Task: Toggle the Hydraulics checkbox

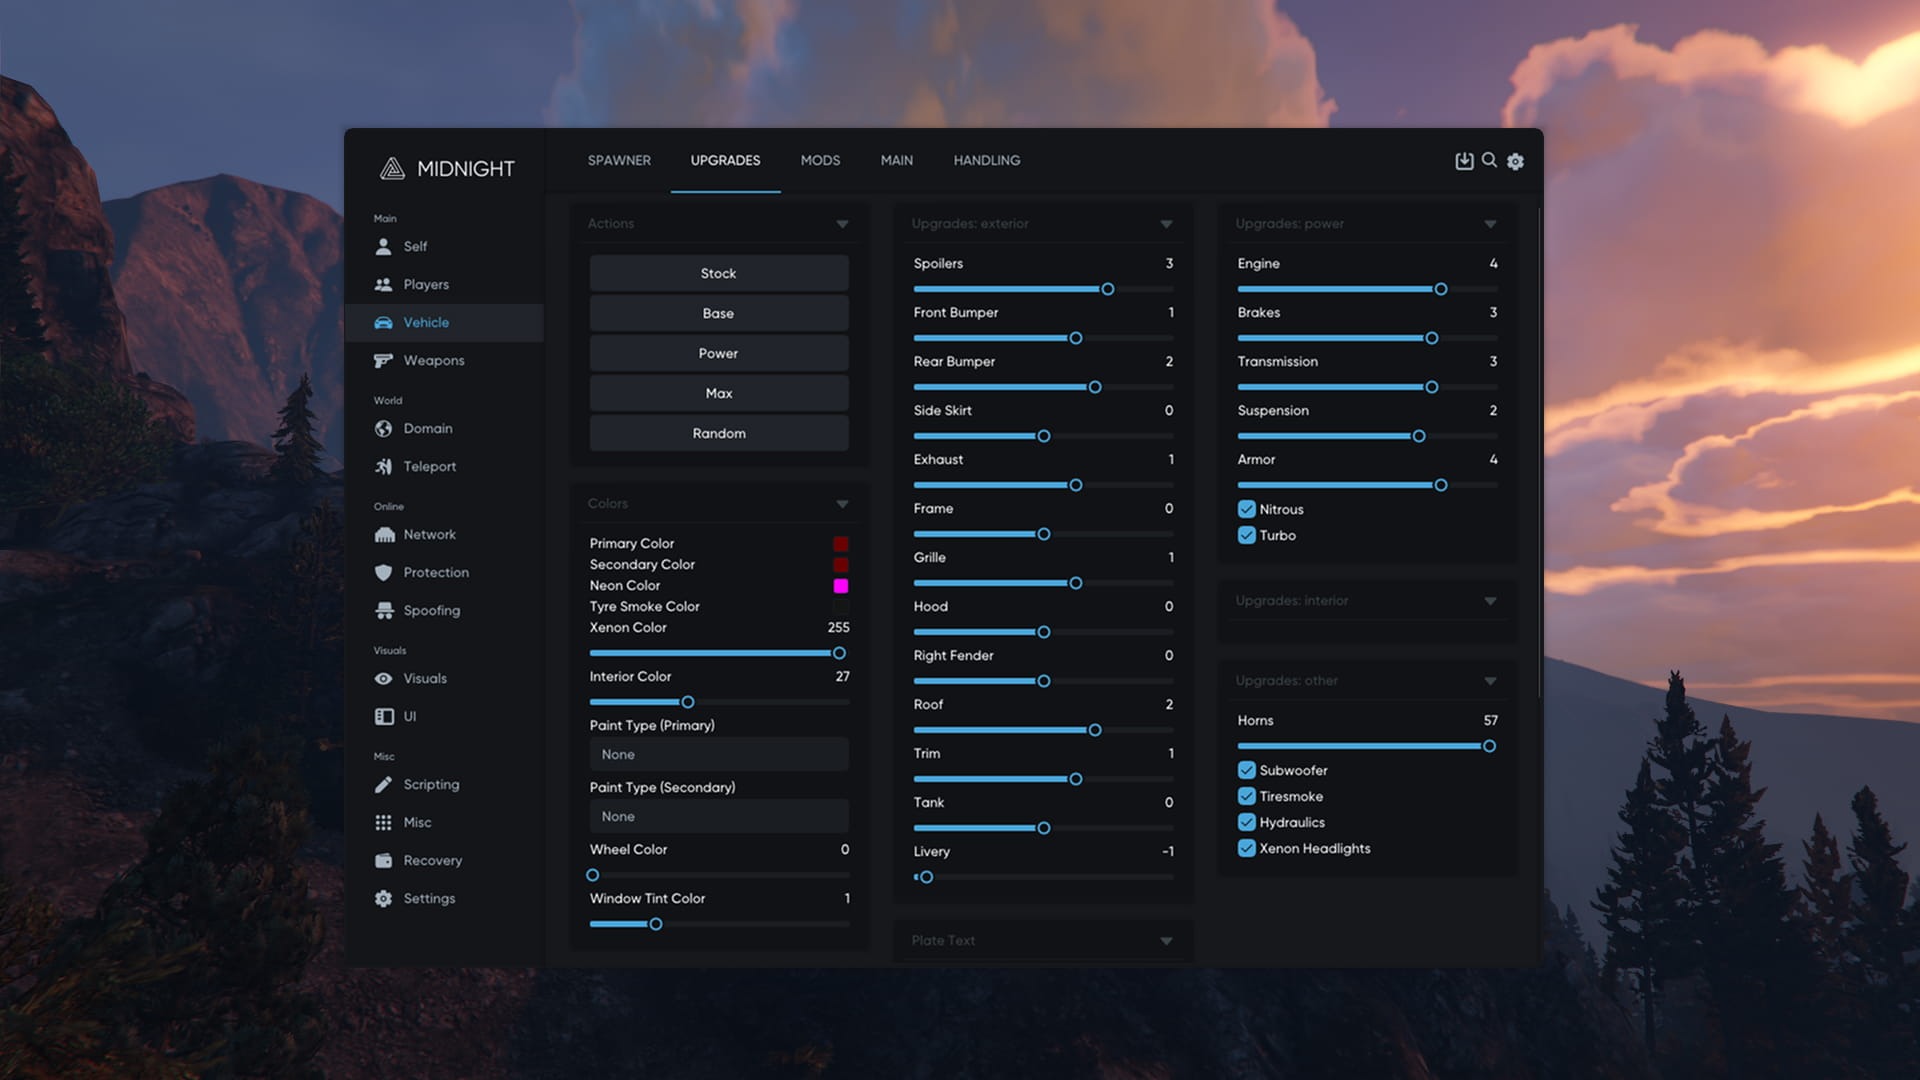Action: [x=1246, y=822]
